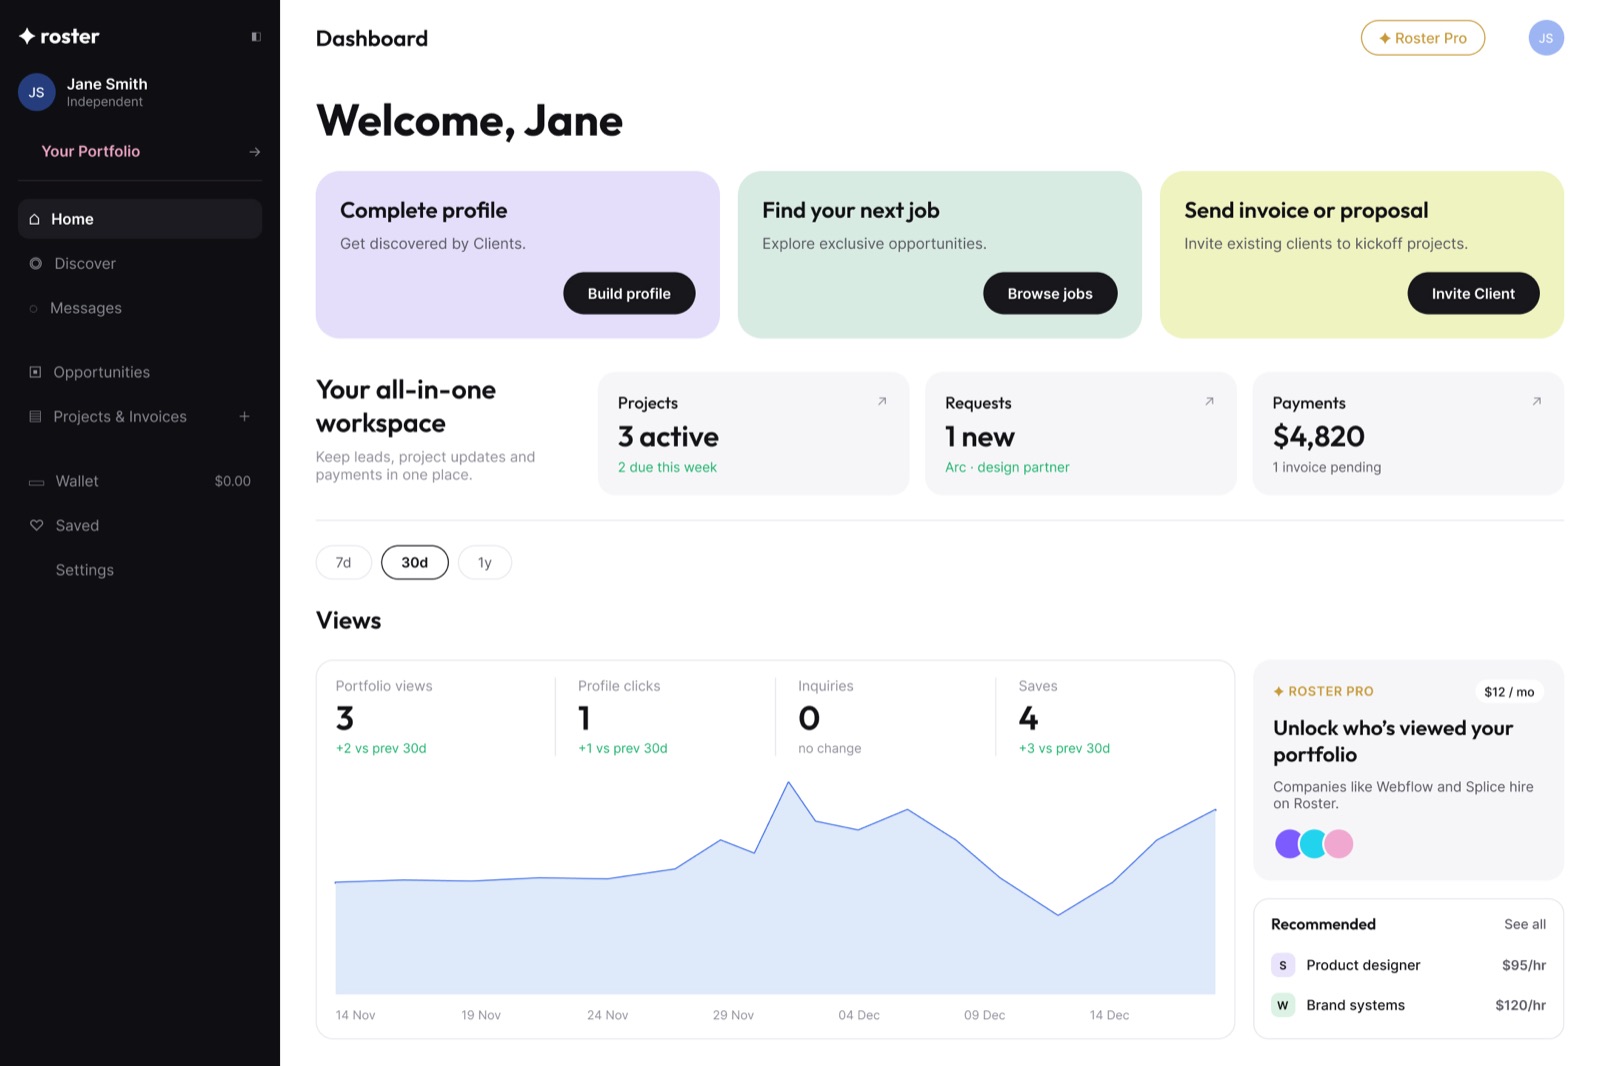Open Opportunities in sidebar
Viewport: 1600px width, 1066px height.
click(140, 372)
